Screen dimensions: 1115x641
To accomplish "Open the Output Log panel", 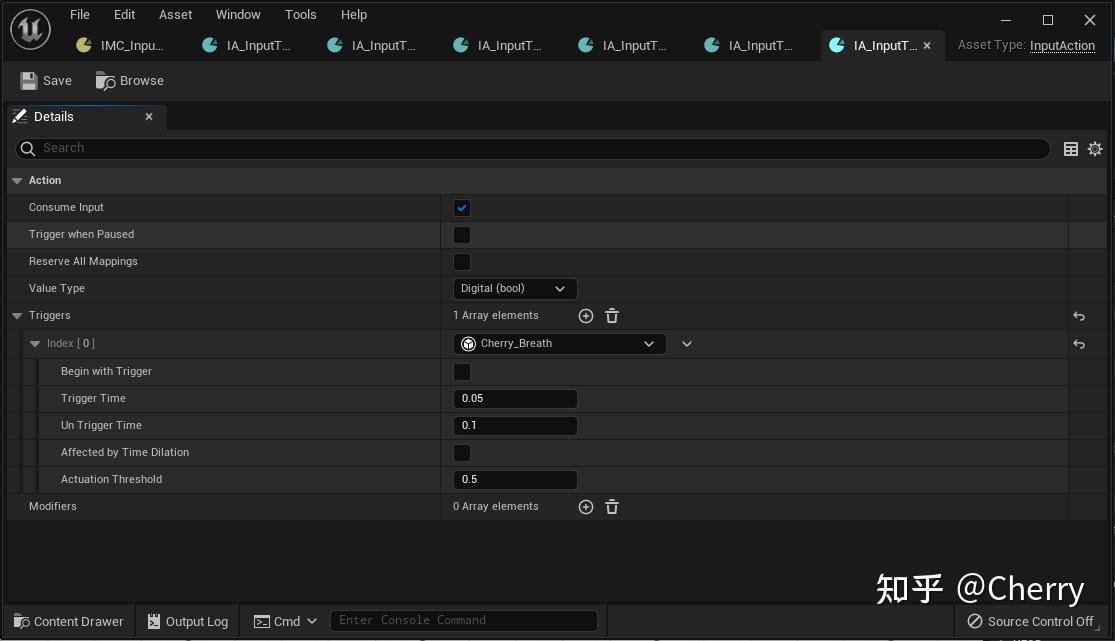I will 187,621.
